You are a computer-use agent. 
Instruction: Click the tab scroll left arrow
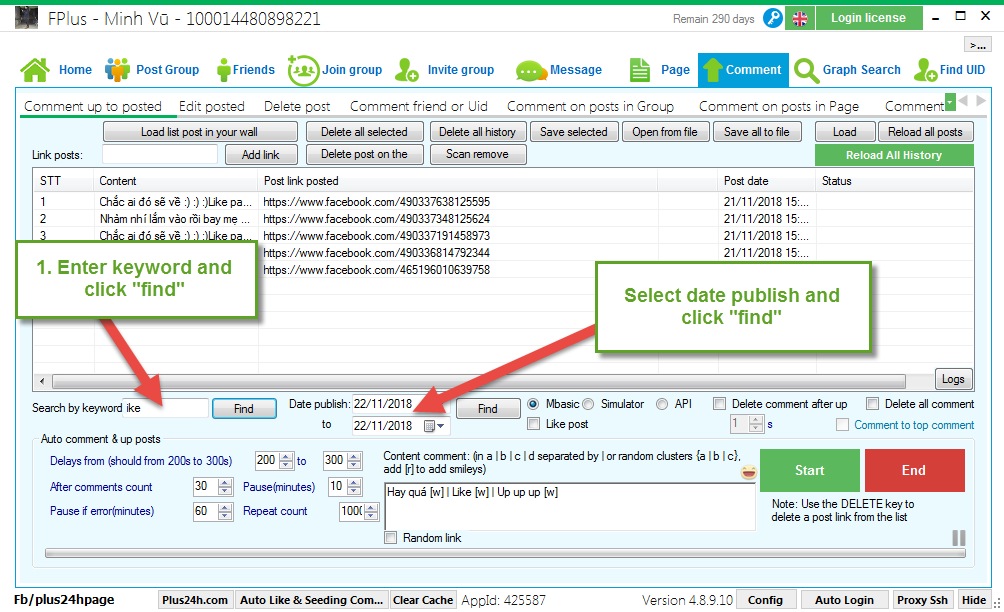[964, 101]
